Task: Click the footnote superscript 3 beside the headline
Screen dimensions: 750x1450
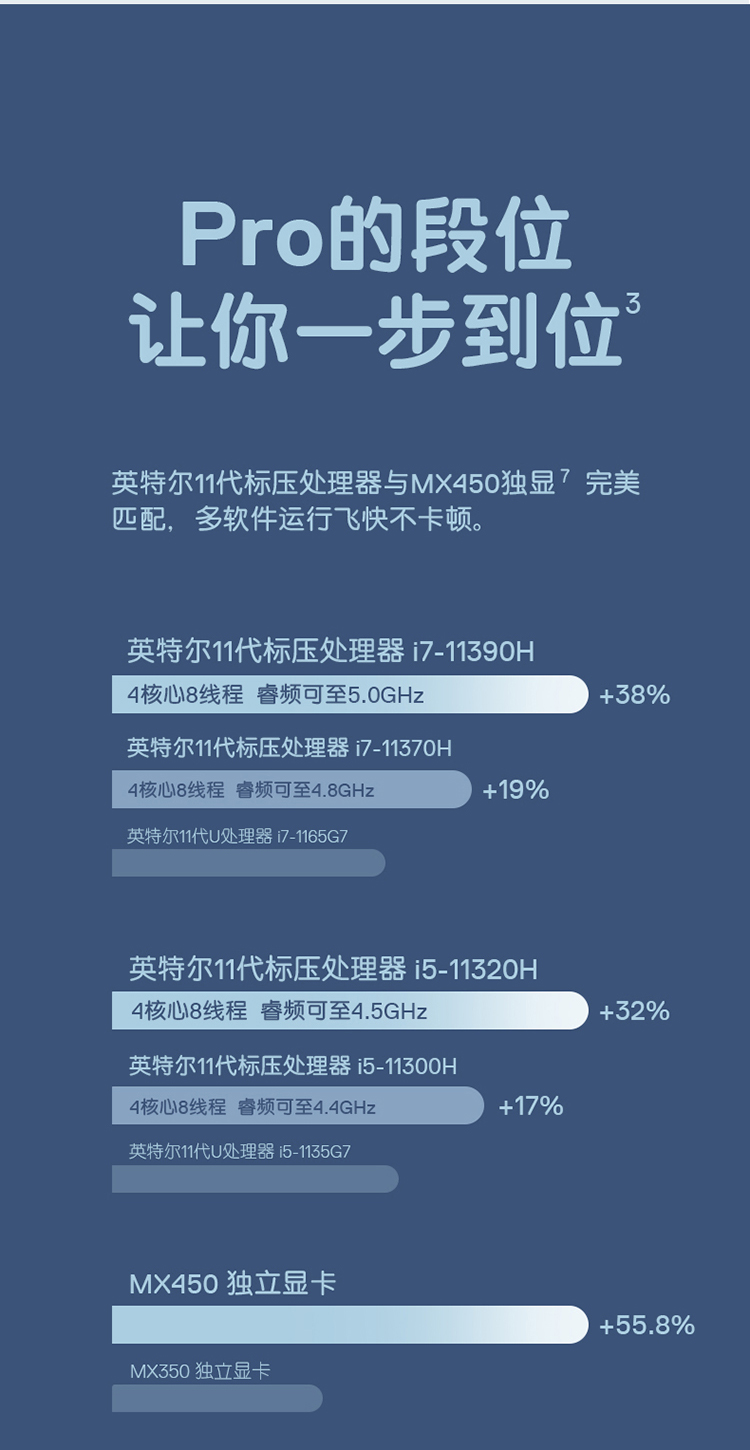Action: [x=632, y=304]
